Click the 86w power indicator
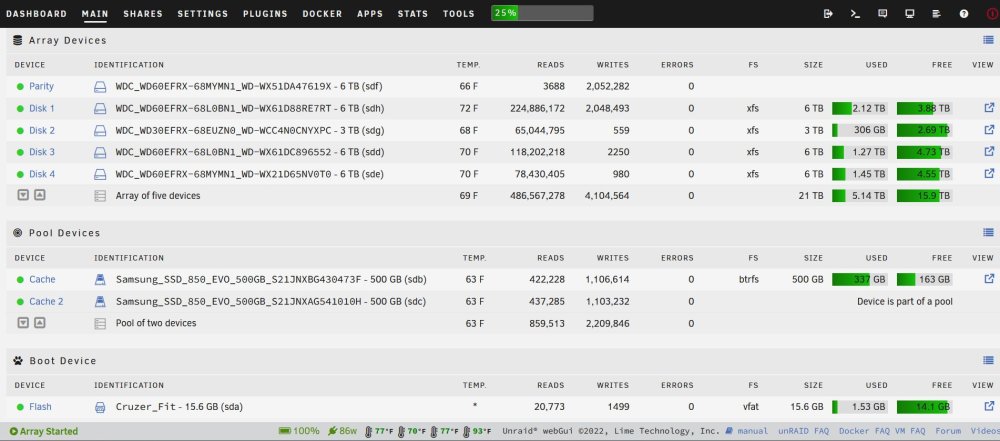1000x441 pixels. coord(342,431)
